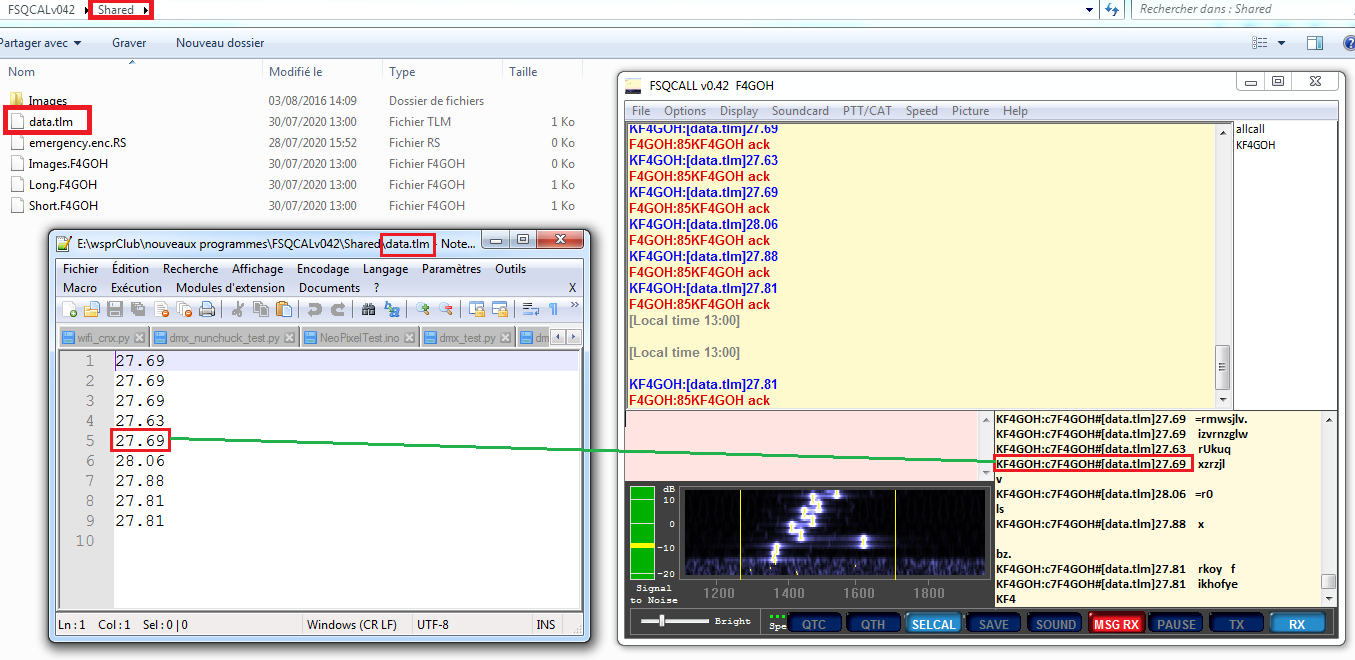Open the address bar history dropdown
This screenshot has height=660, width=1355.
pyautogui.click(x=1089, y=10)
